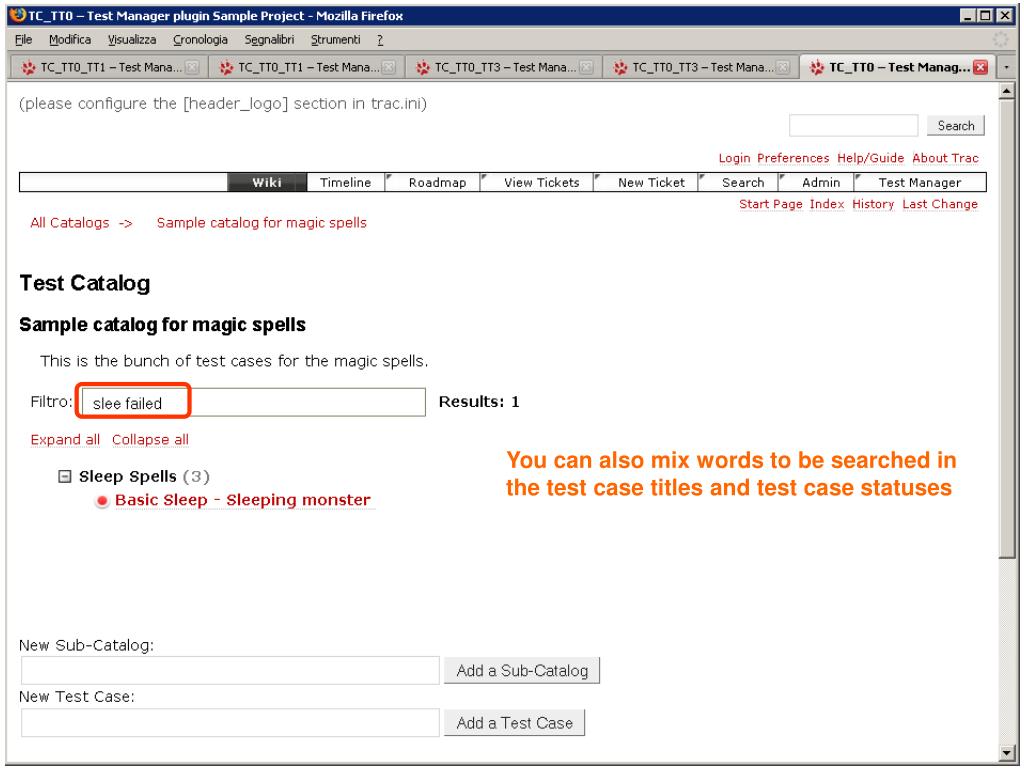Open Basic Sleep - Sleeping monster test case
This screenshot has width=1024, height=768.
coord(243,500)
